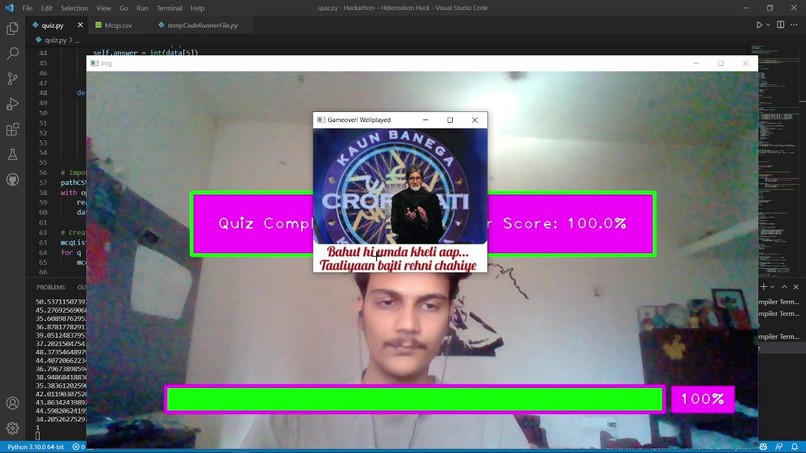Viewport: 806px width, 453px height.
Task: Click terminal output line starting 50.5371
Action: coord(61,301)
